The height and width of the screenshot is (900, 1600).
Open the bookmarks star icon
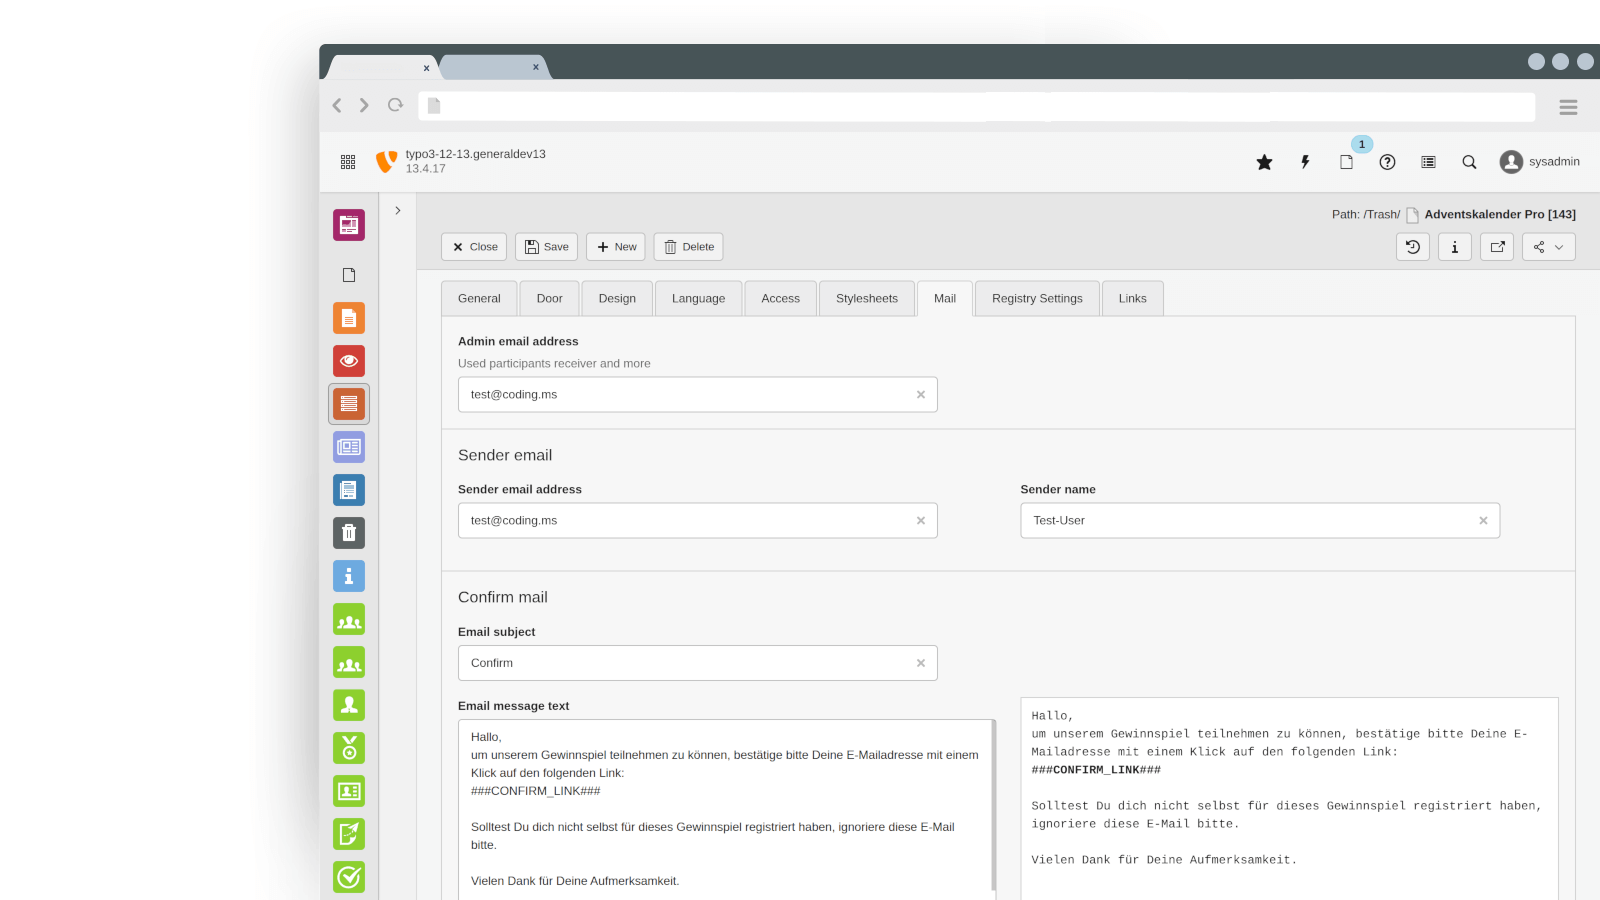click(1265, 162)
